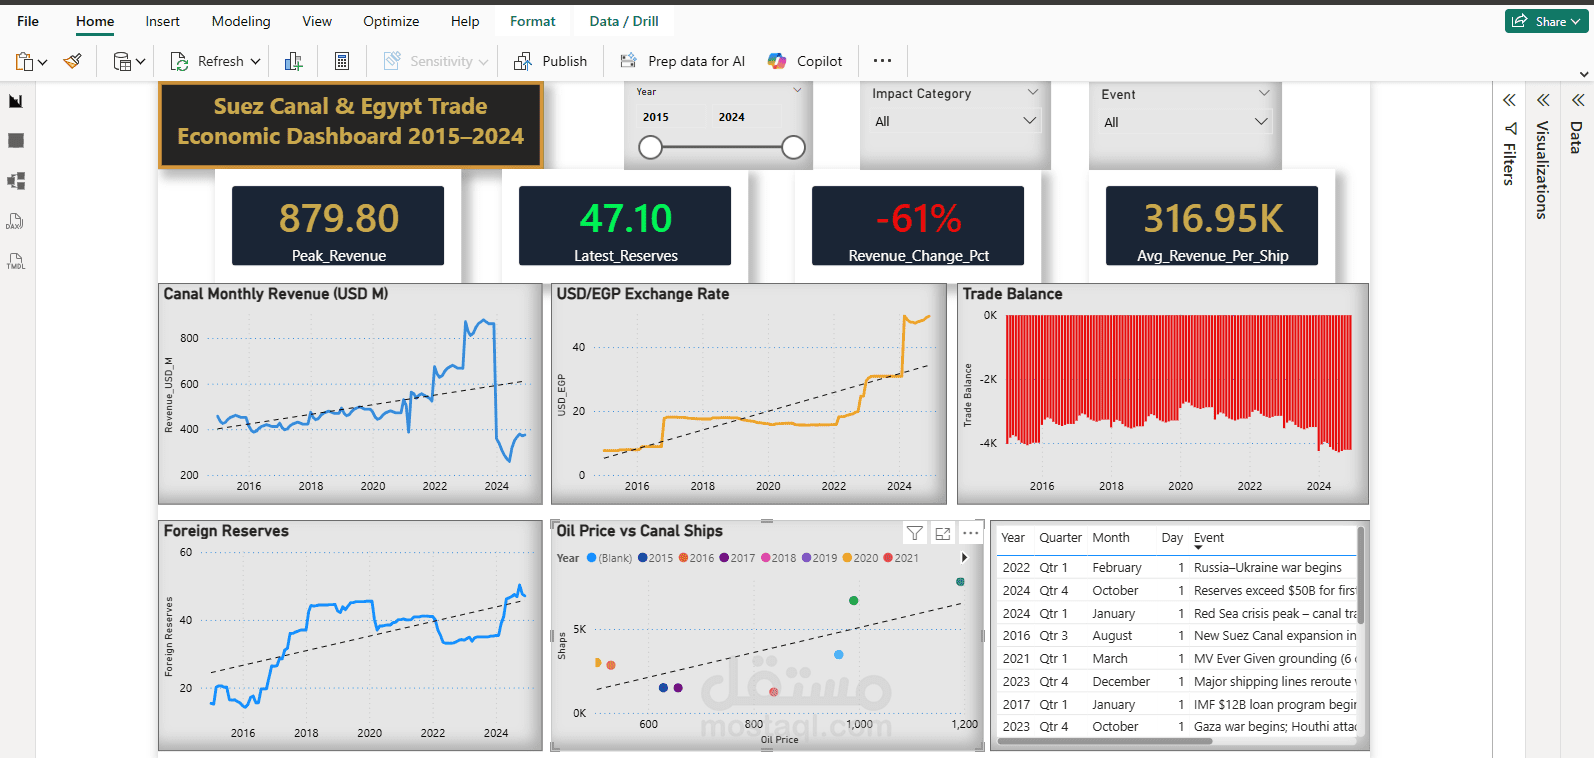Expand the Get data dropdown arrow
The height and width of the screenshot is (758, 1594).
point(141,62)
